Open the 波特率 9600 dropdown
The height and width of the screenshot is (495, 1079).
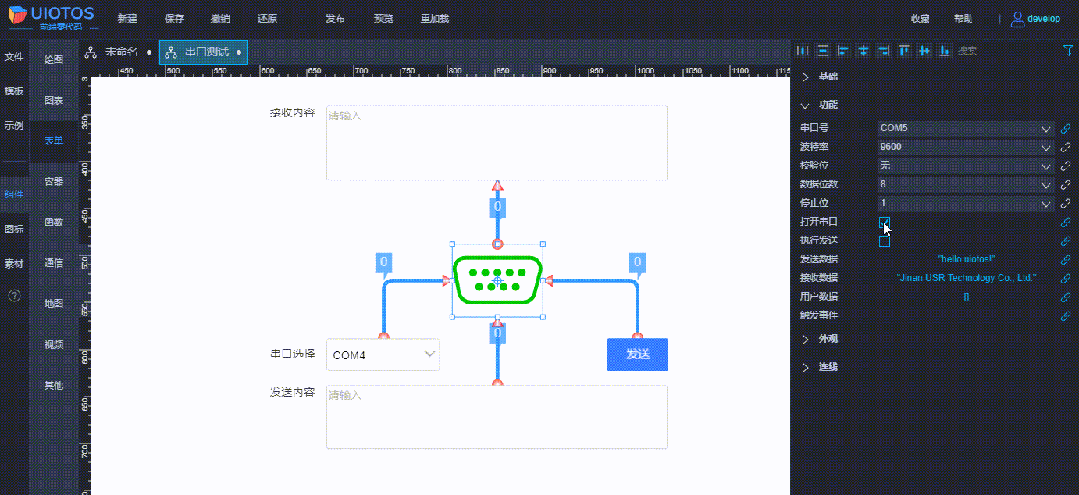click(x=966, y=147)
